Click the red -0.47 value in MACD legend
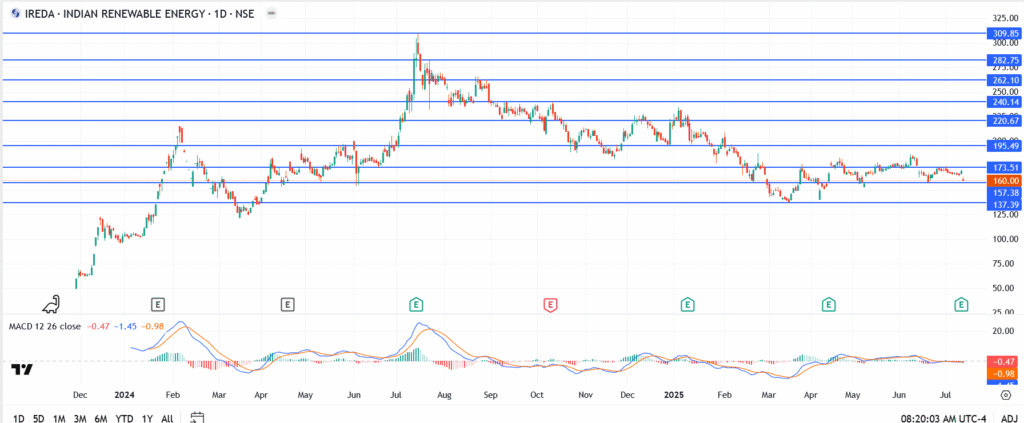1024x423 pixels. pyautogui.click(x=97, y=326)
